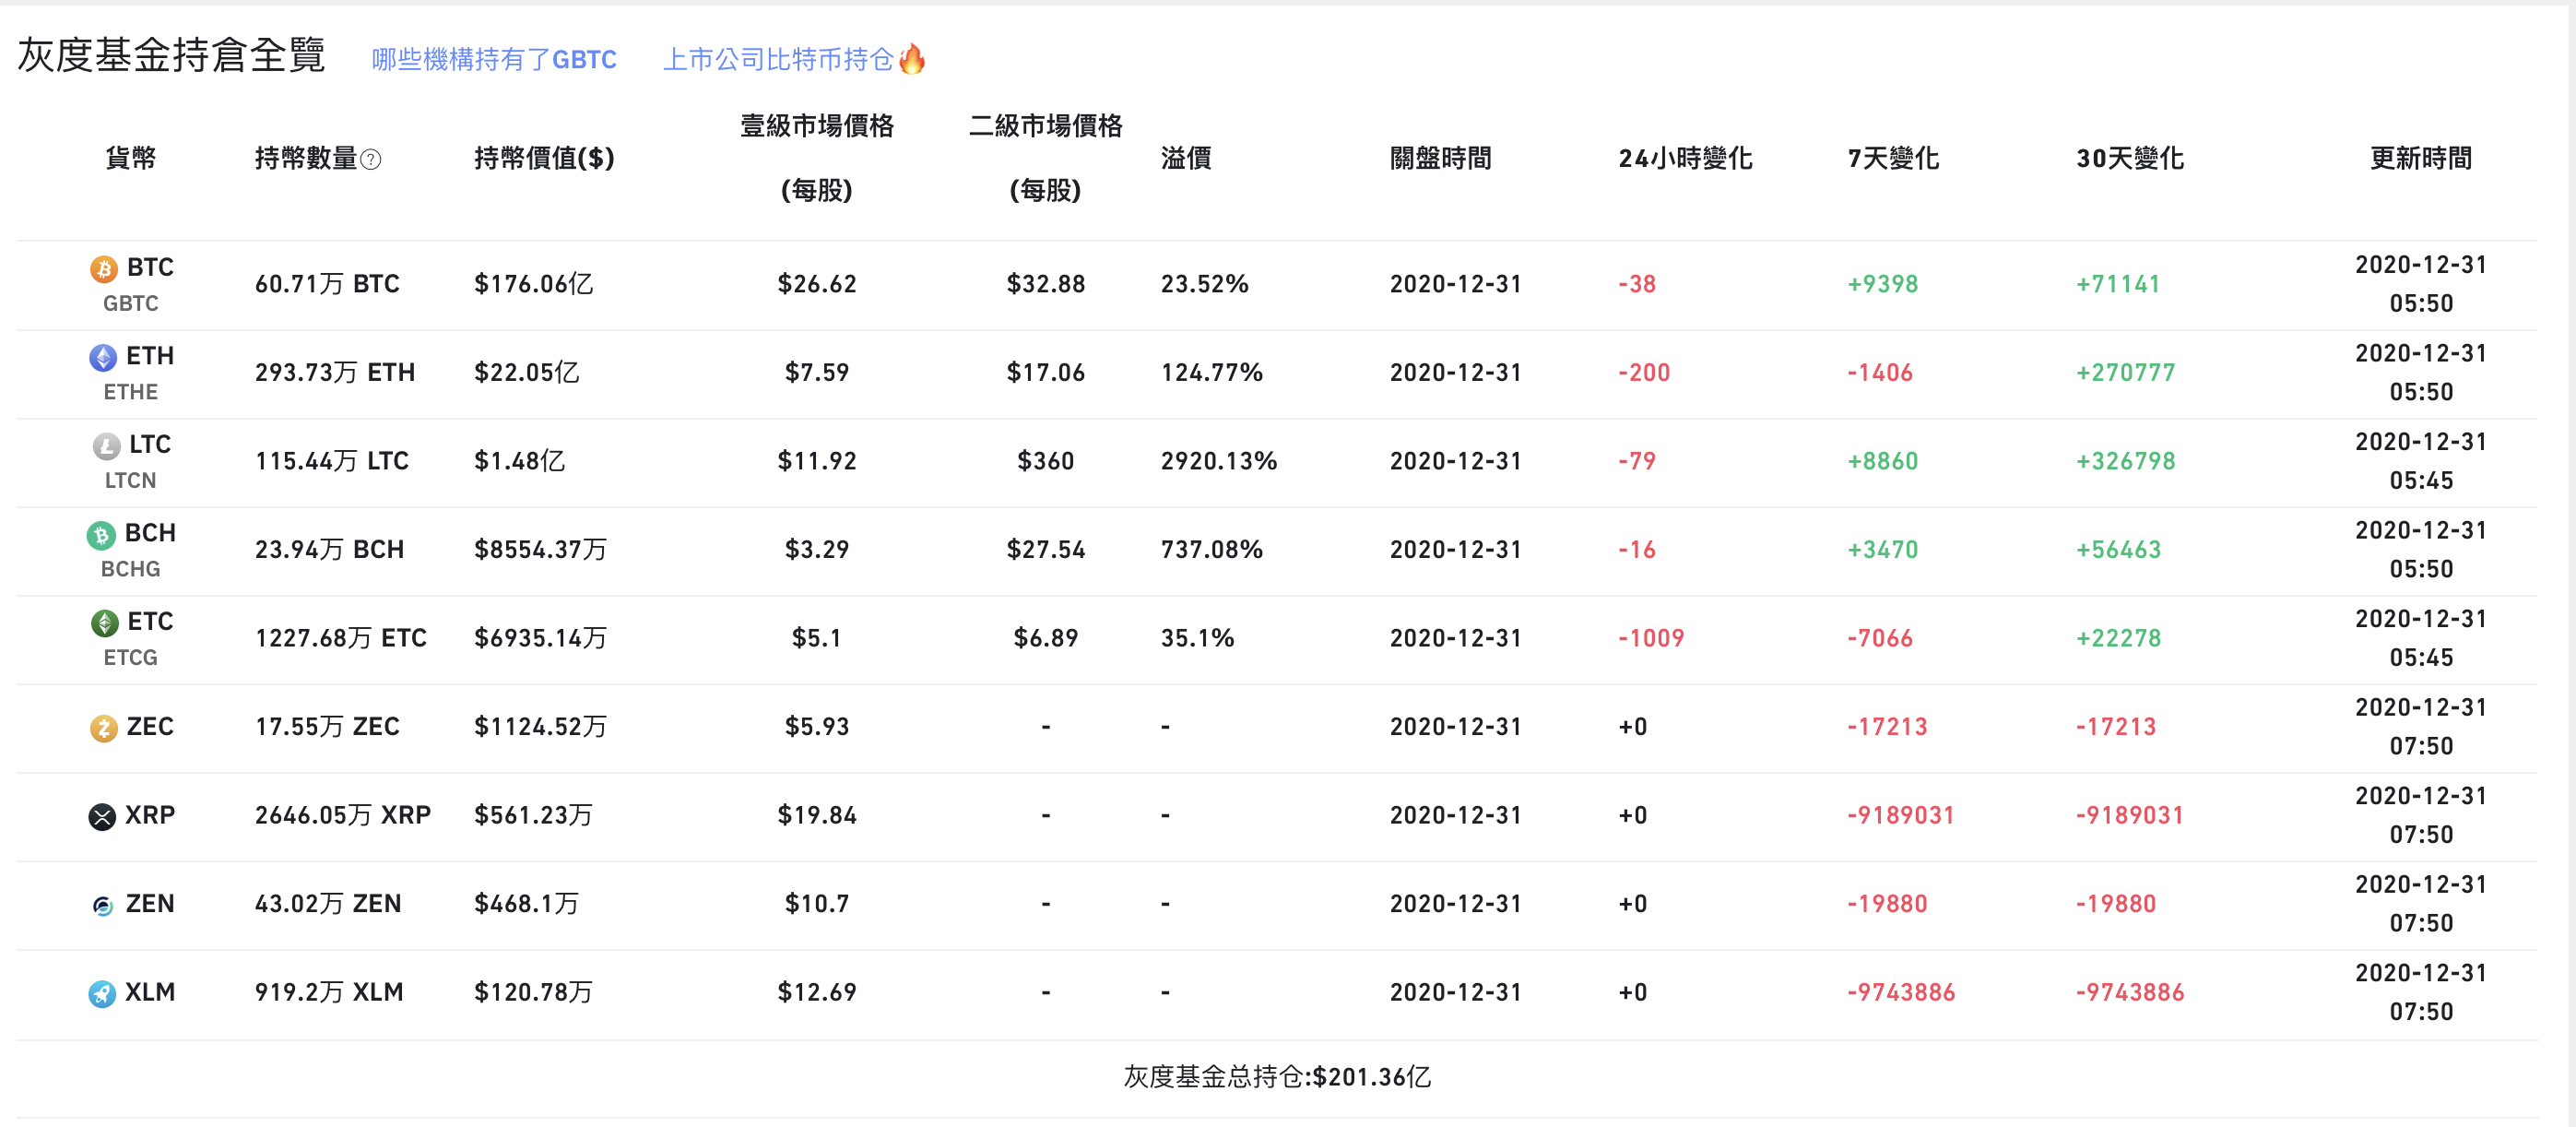Viewport: 2576px width, 1127px height.
Task: Click the GBTC ticker label
Action: [x=131, y=304]
